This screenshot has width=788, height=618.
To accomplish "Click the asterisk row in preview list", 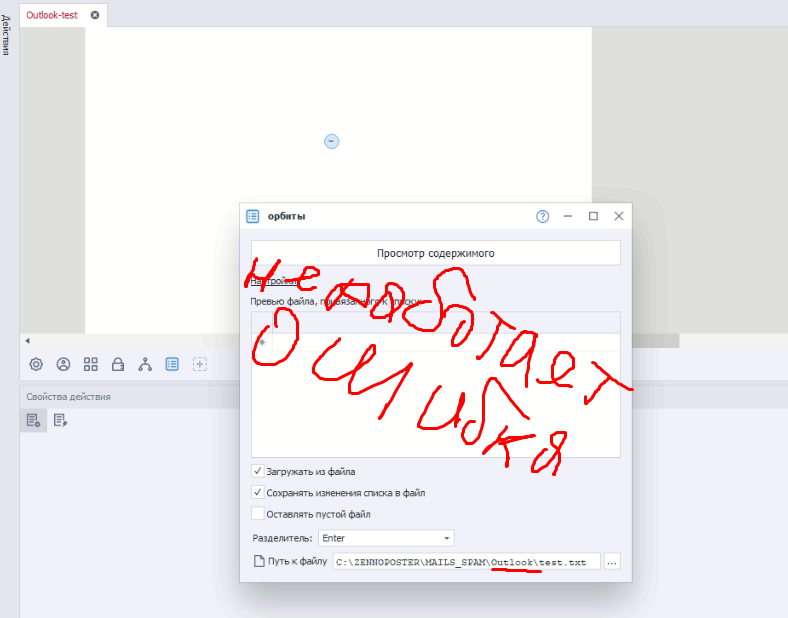I will click(436, 342).
